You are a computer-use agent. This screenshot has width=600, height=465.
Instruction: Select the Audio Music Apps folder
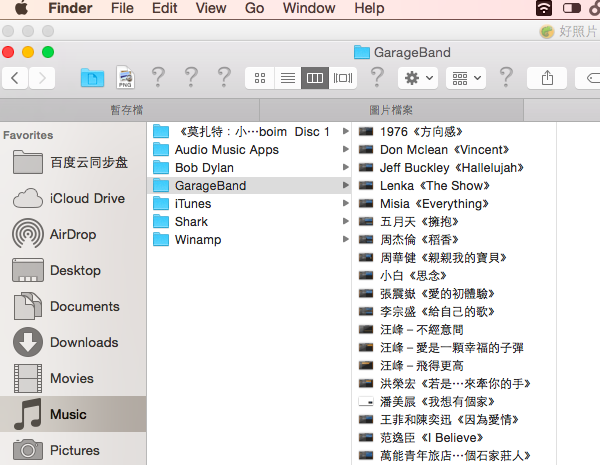(249, 150)
